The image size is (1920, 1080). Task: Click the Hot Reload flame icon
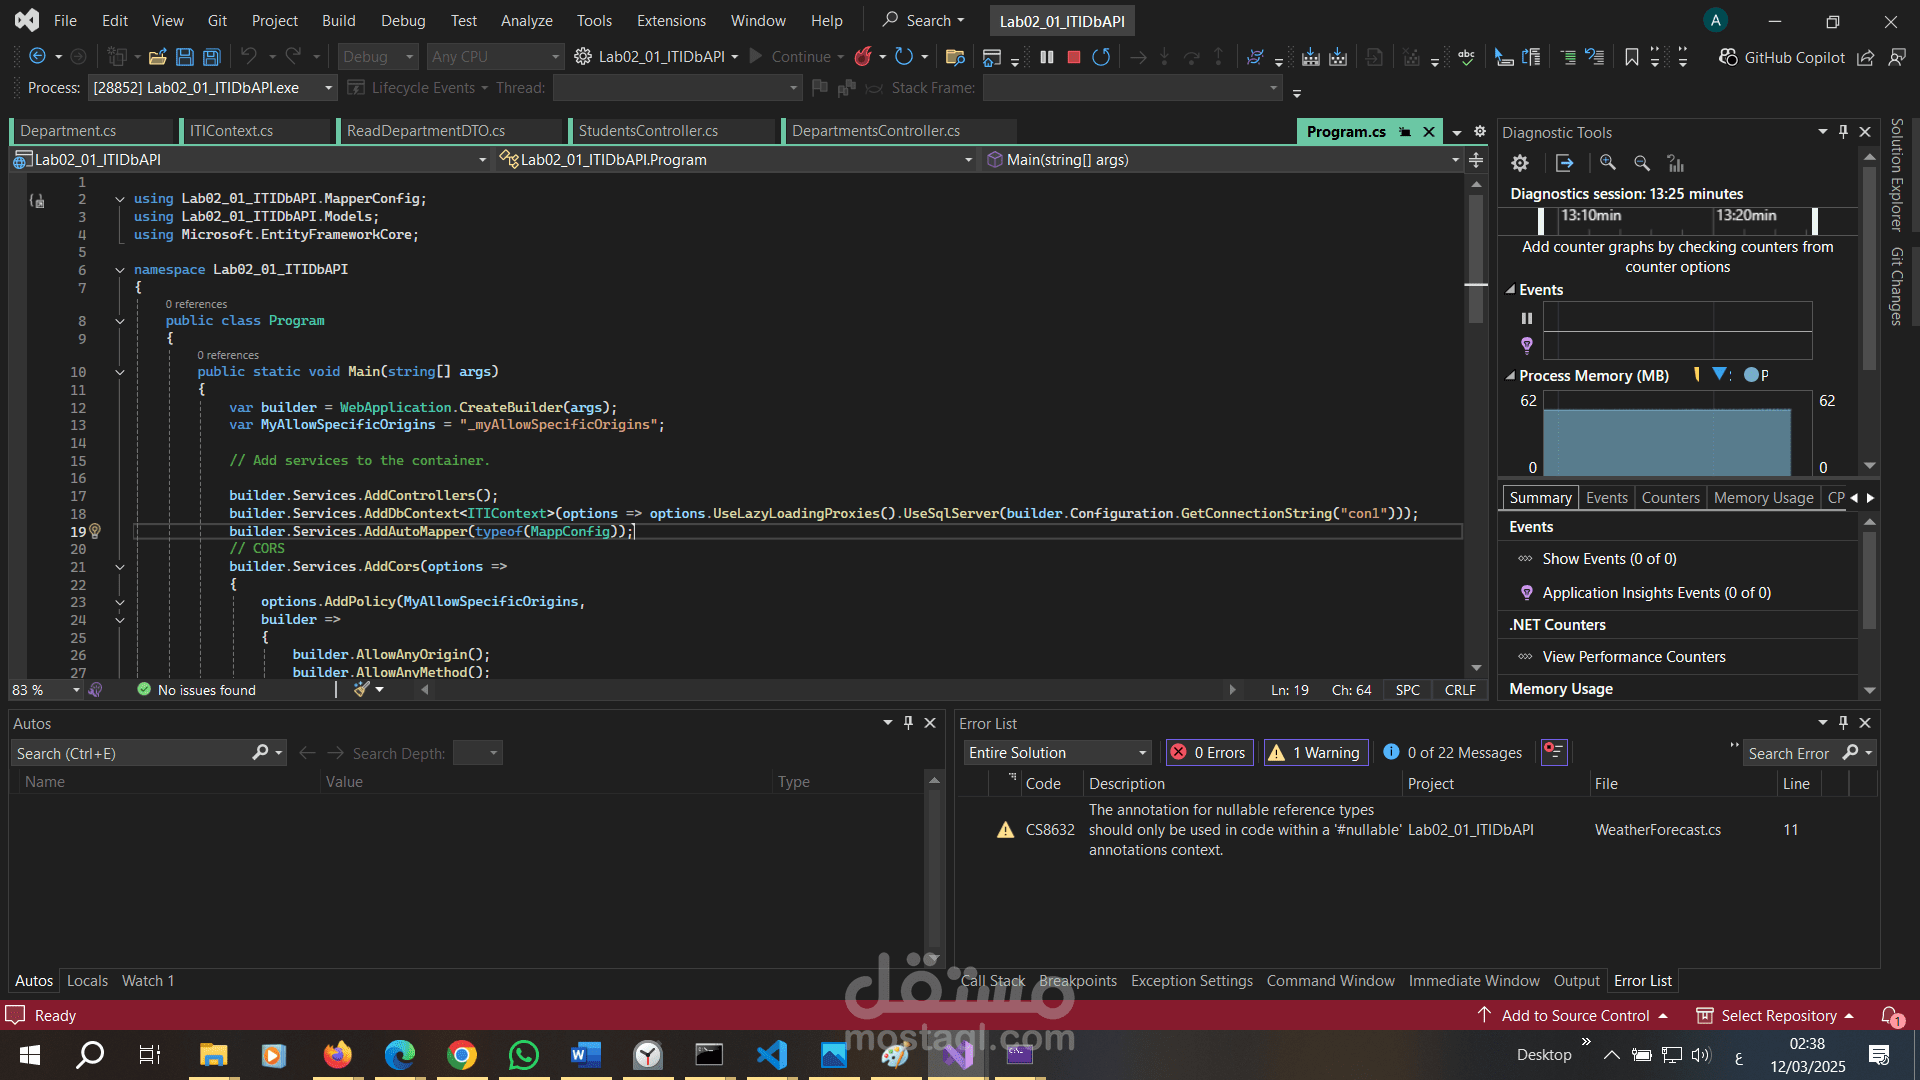coord(863,57)
